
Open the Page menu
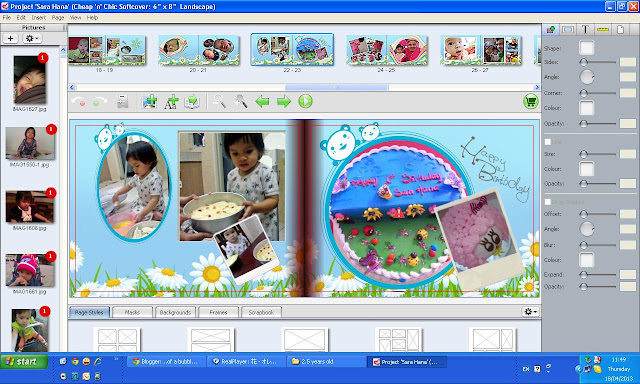pyautogui.click(x=58, y=18)
